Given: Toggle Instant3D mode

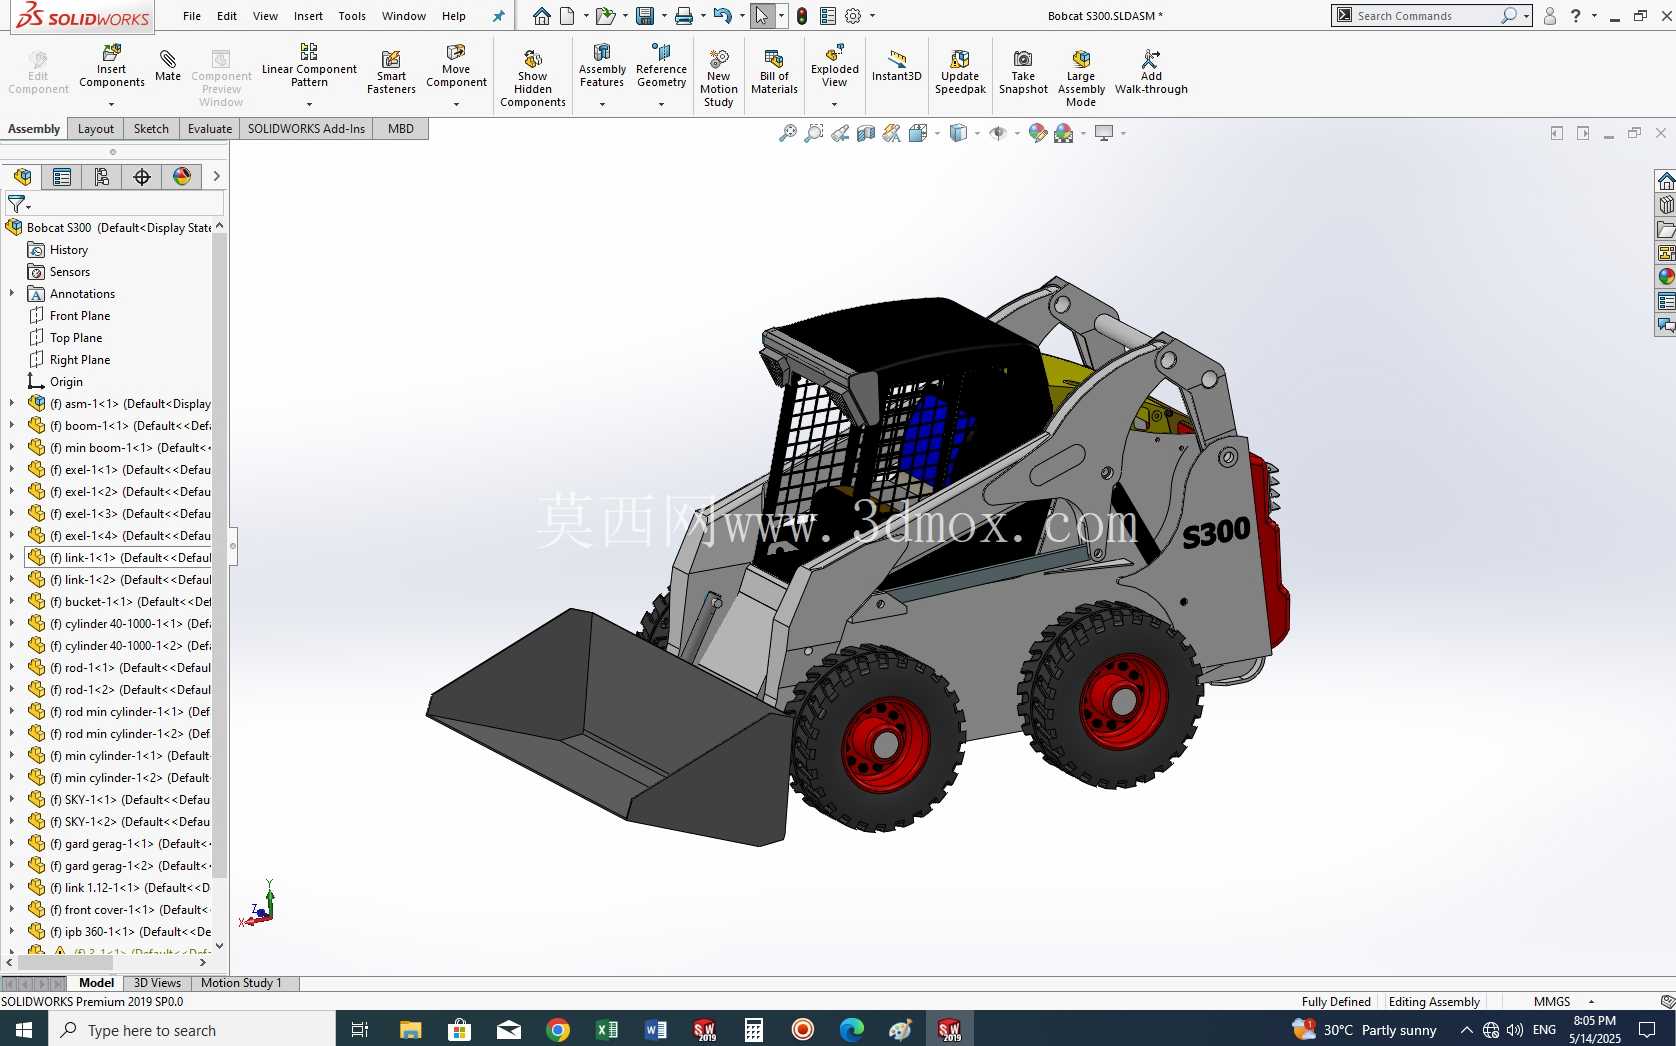Looking at the screenshot, I should [x=896, y=66].
